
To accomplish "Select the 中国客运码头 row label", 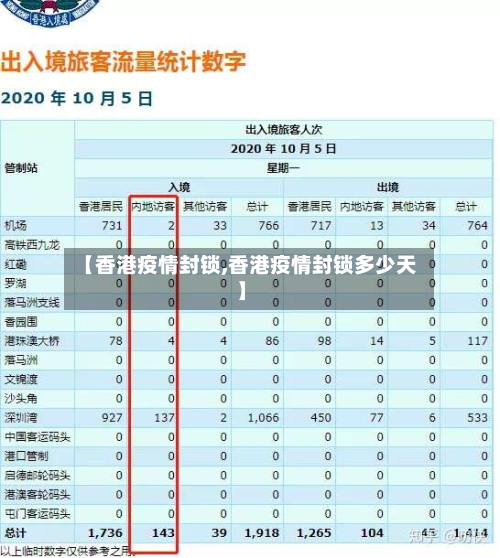I will click(x=37, y=437).
